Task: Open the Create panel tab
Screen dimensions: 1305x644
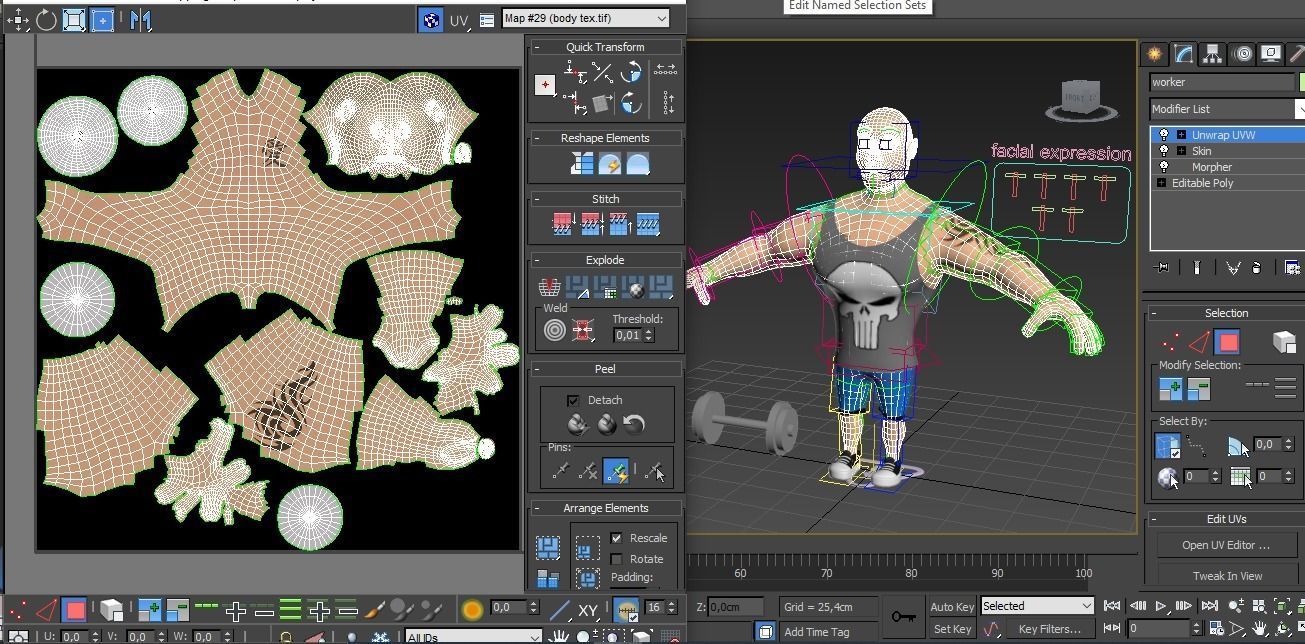Action: pos(1155,54)
